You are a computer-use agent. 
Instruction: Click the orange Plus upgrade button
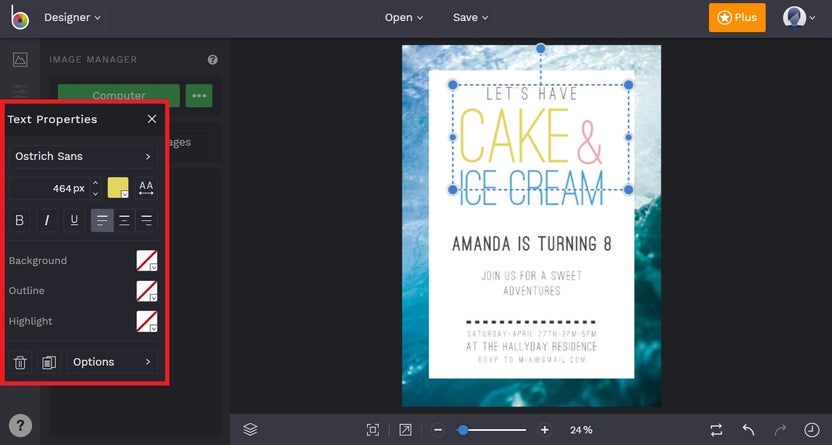coord(737,18)
